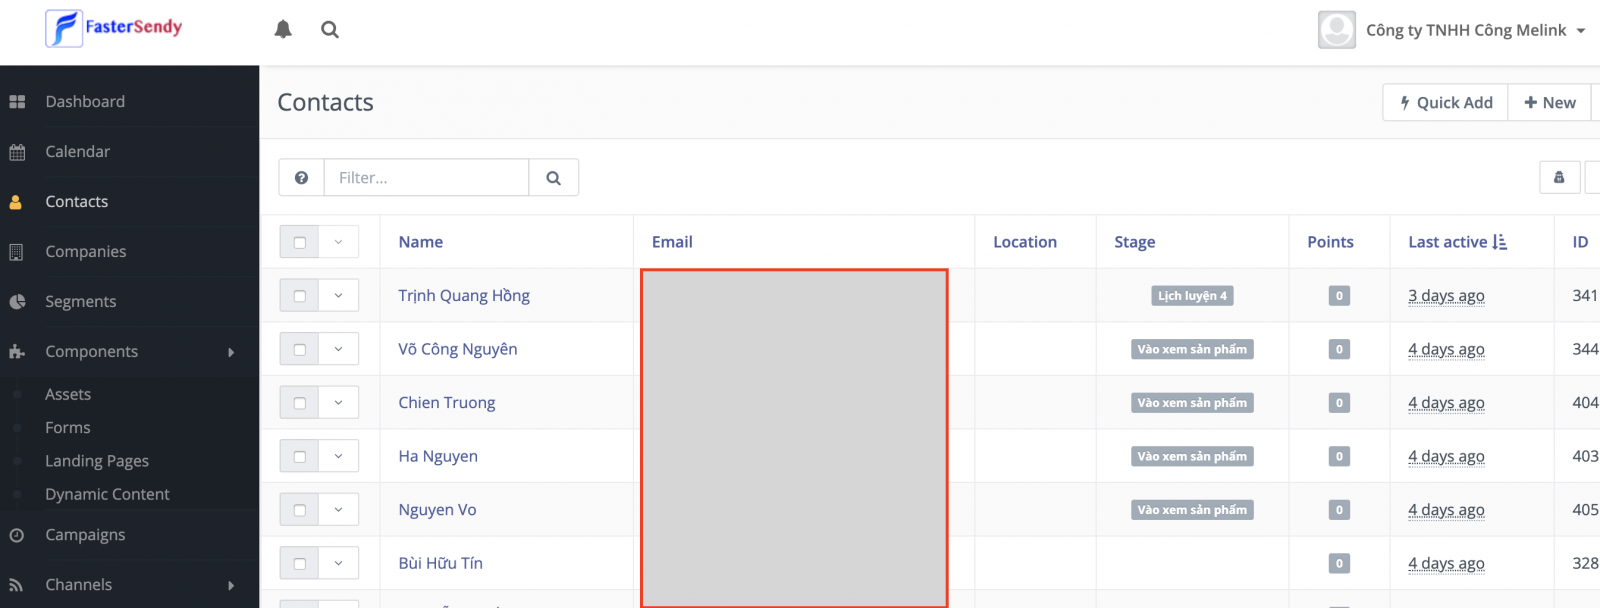Click the FasterSendy logo
The image size is (1600, 608).
coord(114,28)
